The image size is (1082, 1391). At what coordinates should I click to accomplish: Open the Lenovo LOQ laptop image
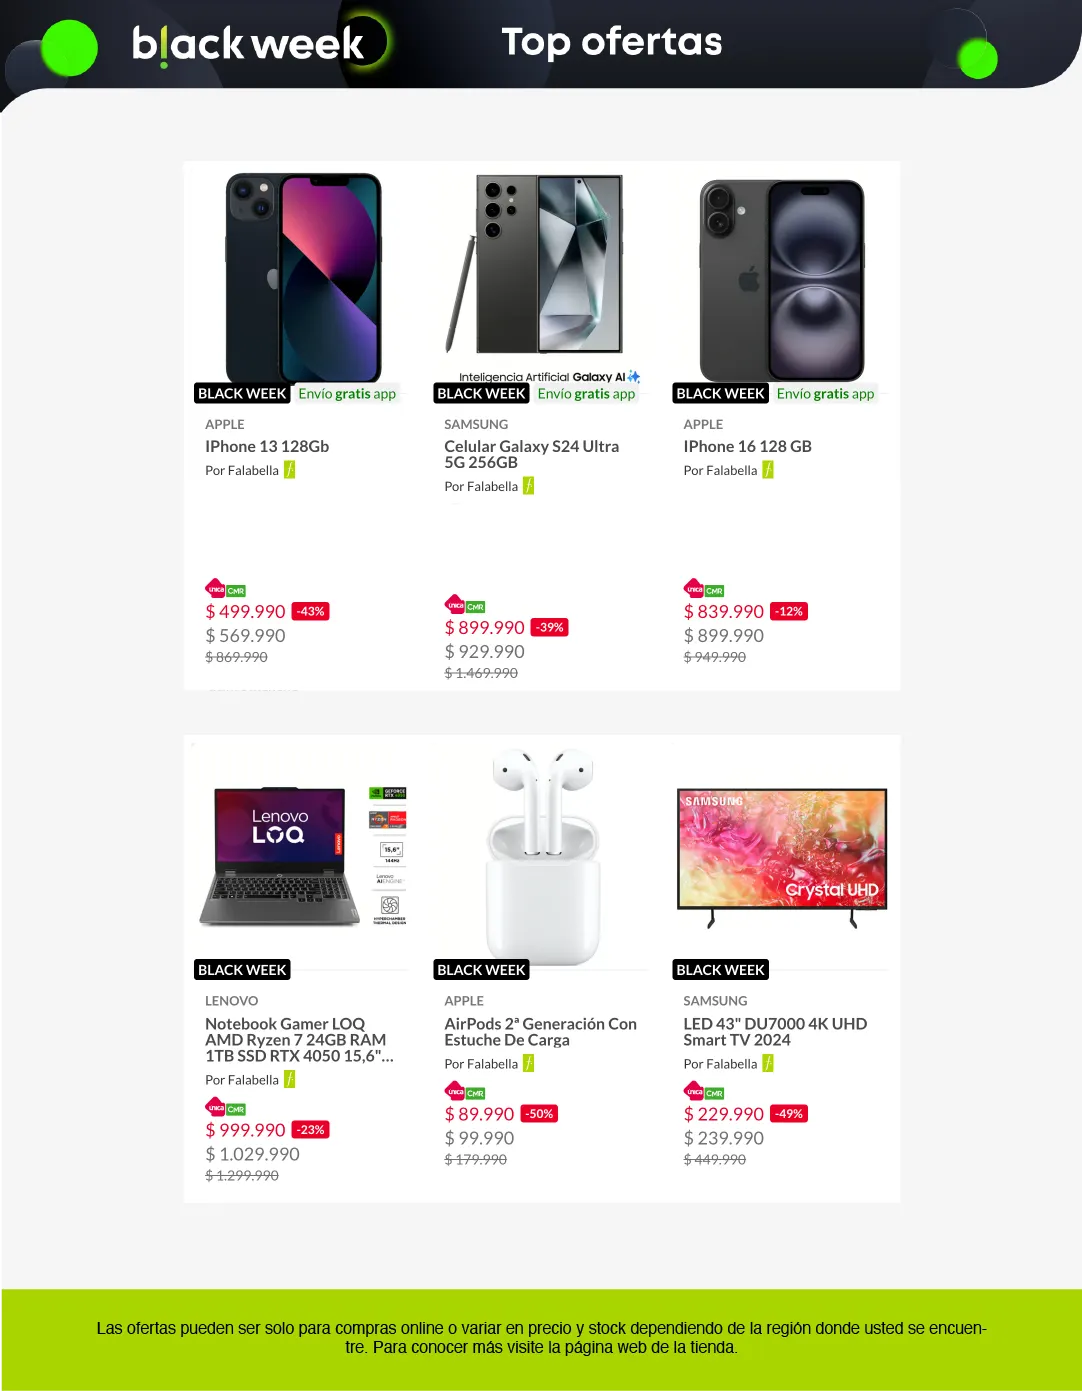tap(303, 855)
